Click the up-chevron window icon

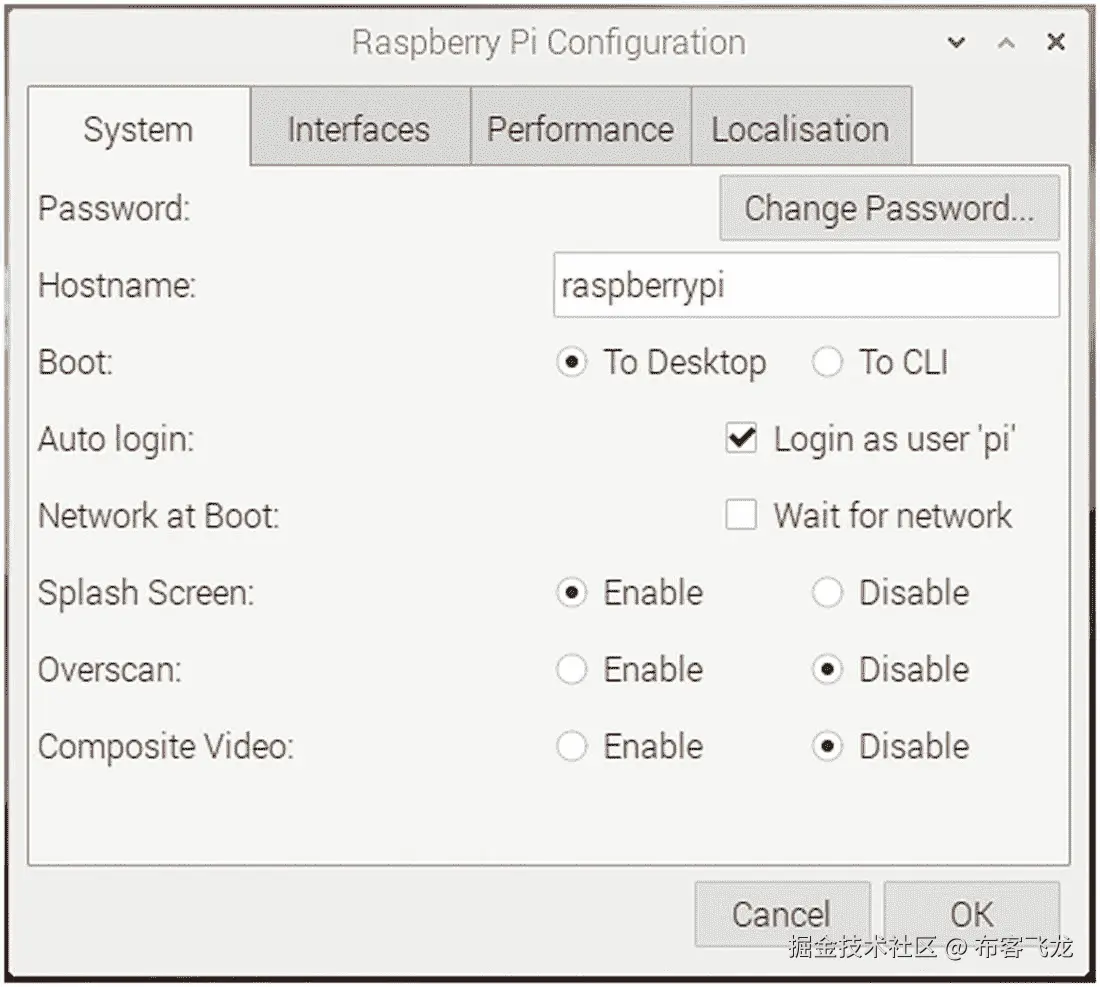tap(1004, 43)
